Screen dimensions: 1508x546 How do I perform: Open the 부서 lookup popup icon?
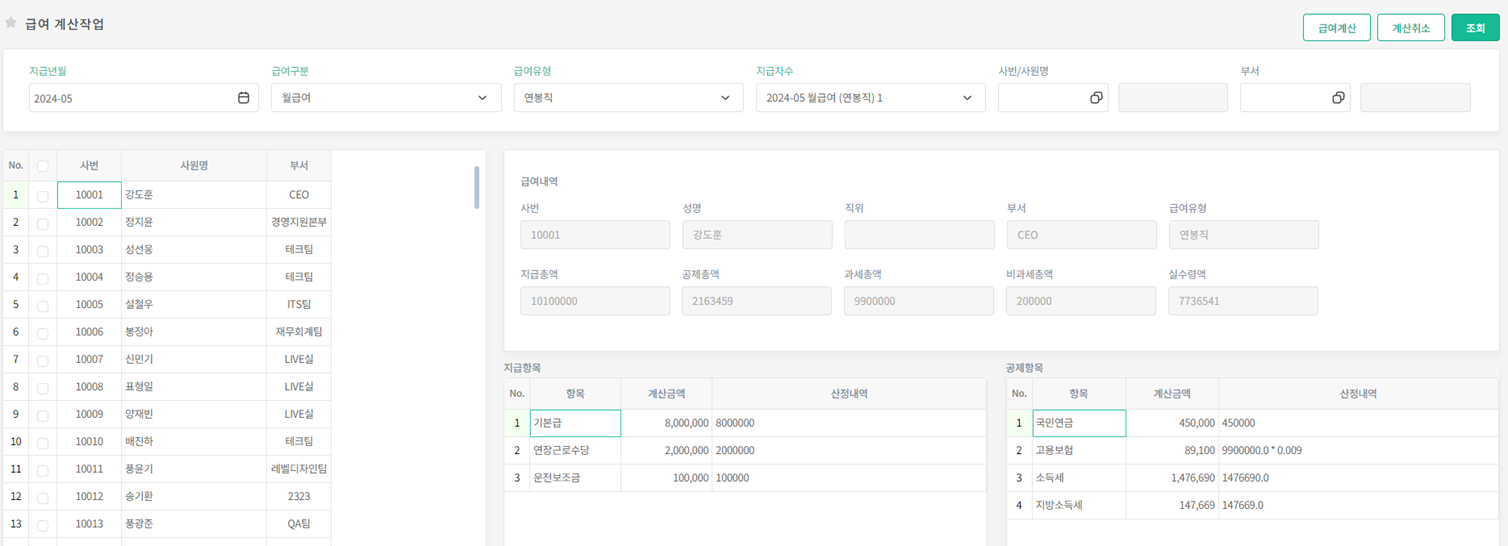coord(1338,98)
